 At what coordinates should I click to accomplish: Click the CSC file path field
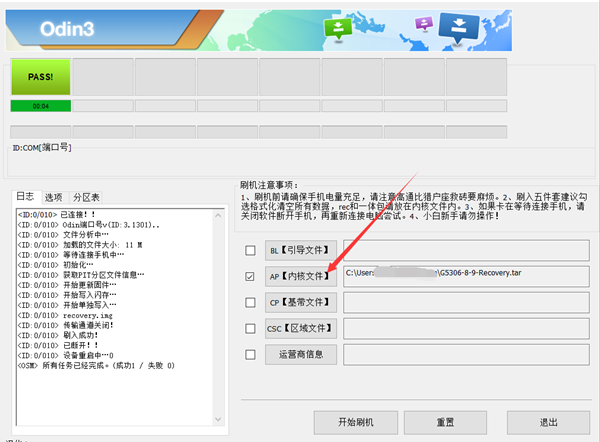pos(466,328)
